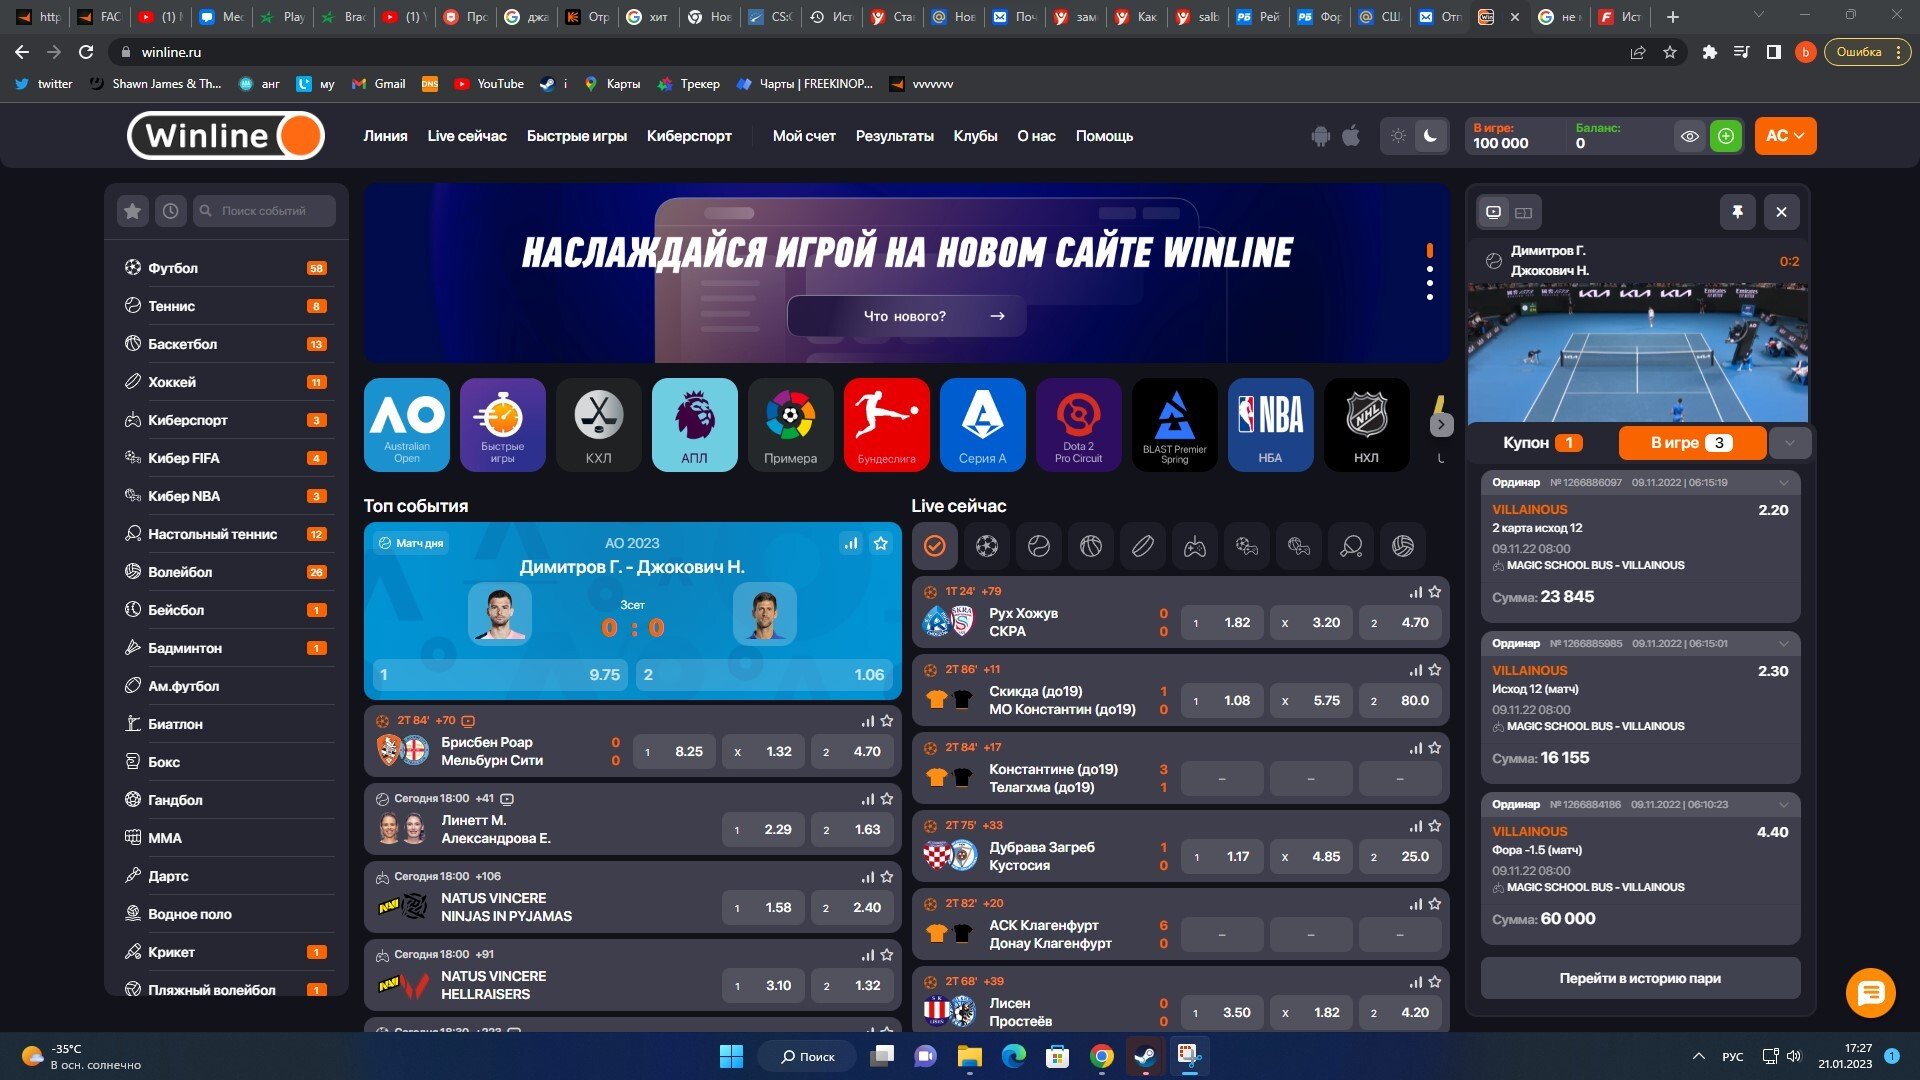
Task: Pin the coupon panel with pin icon
Action: pos(1737,212)
